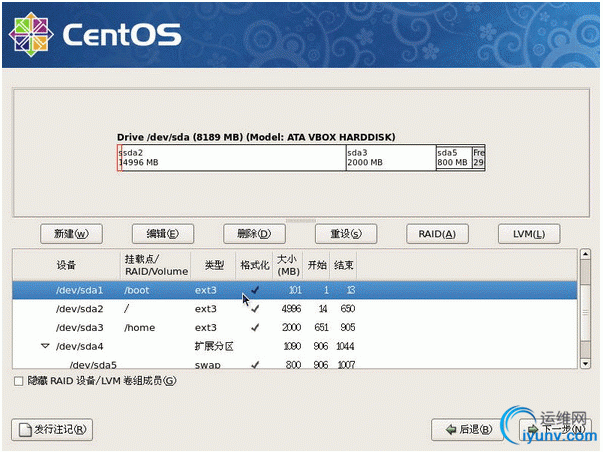This screenshot has height=452, width=603.
Task: Click the 结束 column header
Action: point(343,265)
